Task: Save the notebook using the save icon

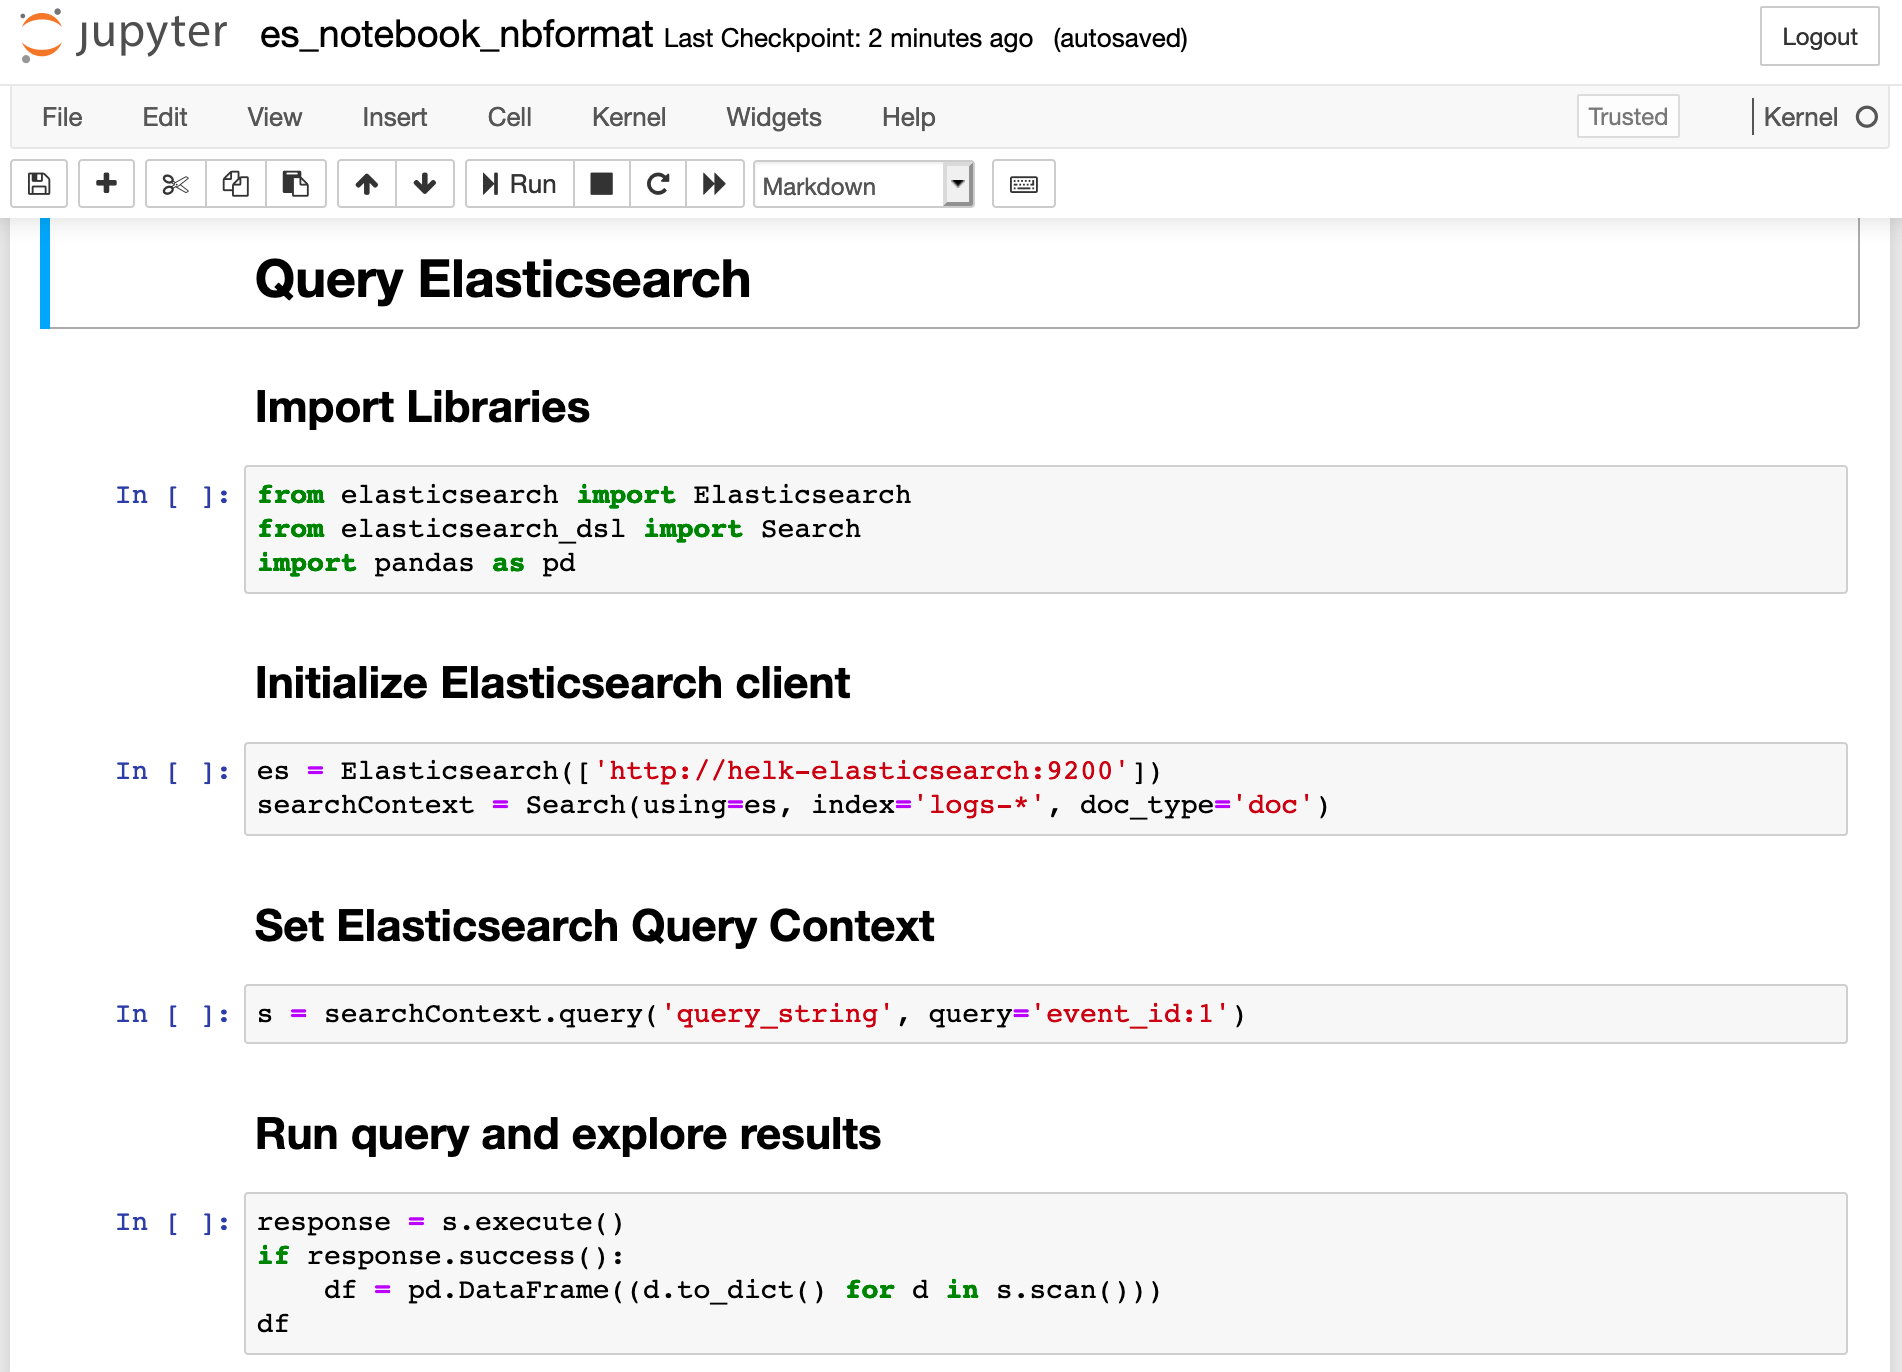Action: pos(39,184)
